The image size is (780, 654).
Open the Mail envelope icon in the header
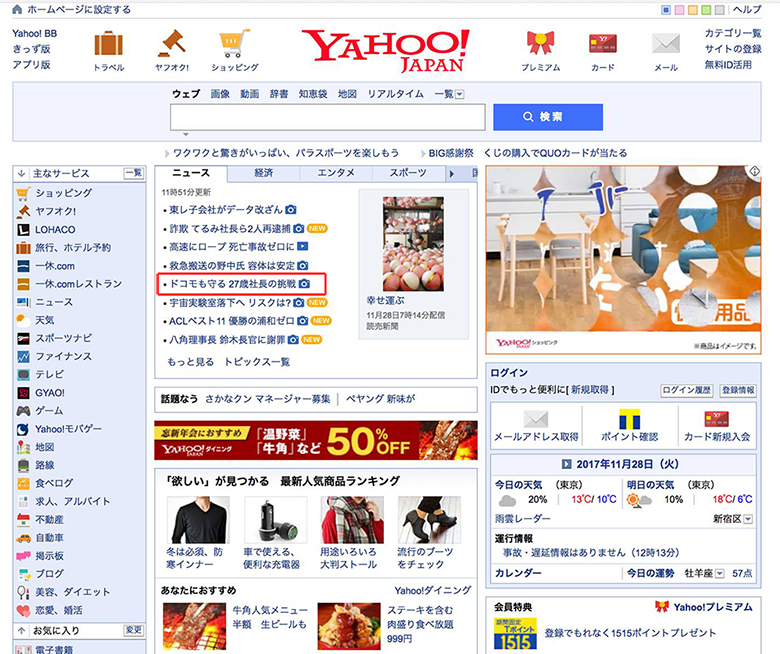pyautogui.click(x=666, y=43)
